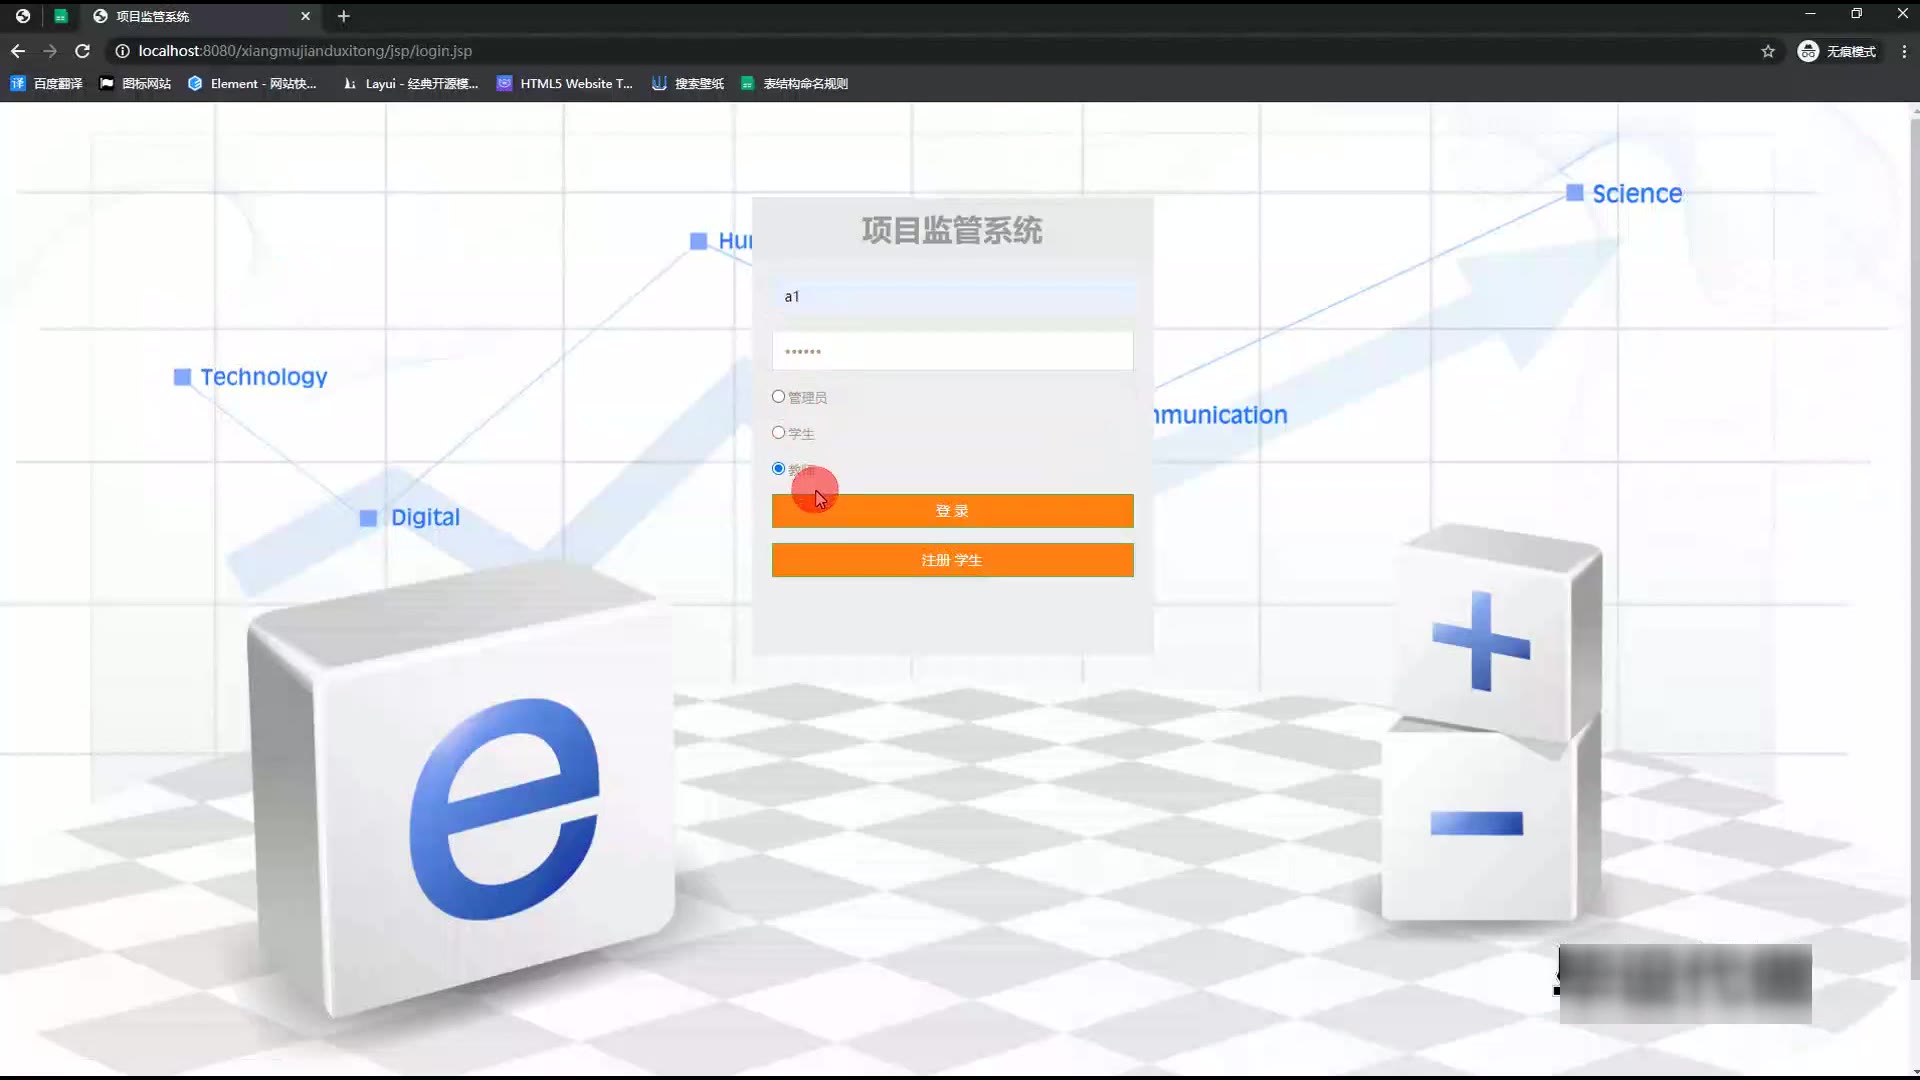Open the Layui bookmark

(410, 84)
